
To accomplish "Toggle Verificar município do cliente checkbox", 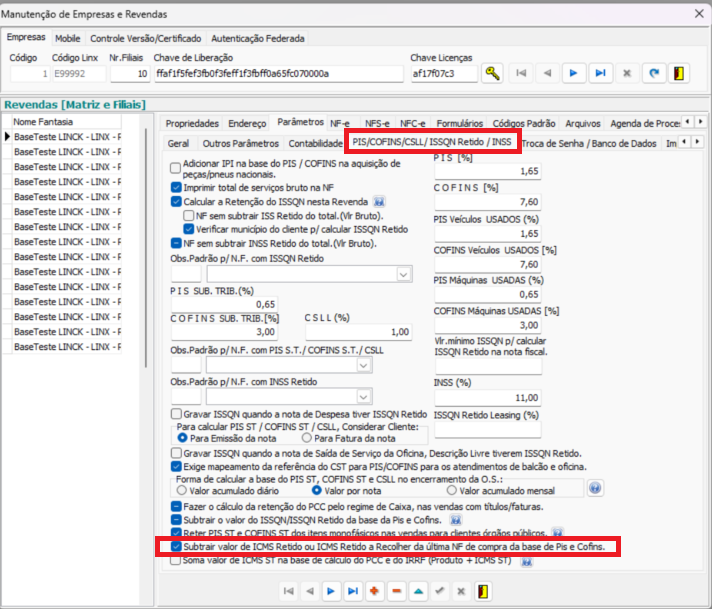I will point(188,229).
